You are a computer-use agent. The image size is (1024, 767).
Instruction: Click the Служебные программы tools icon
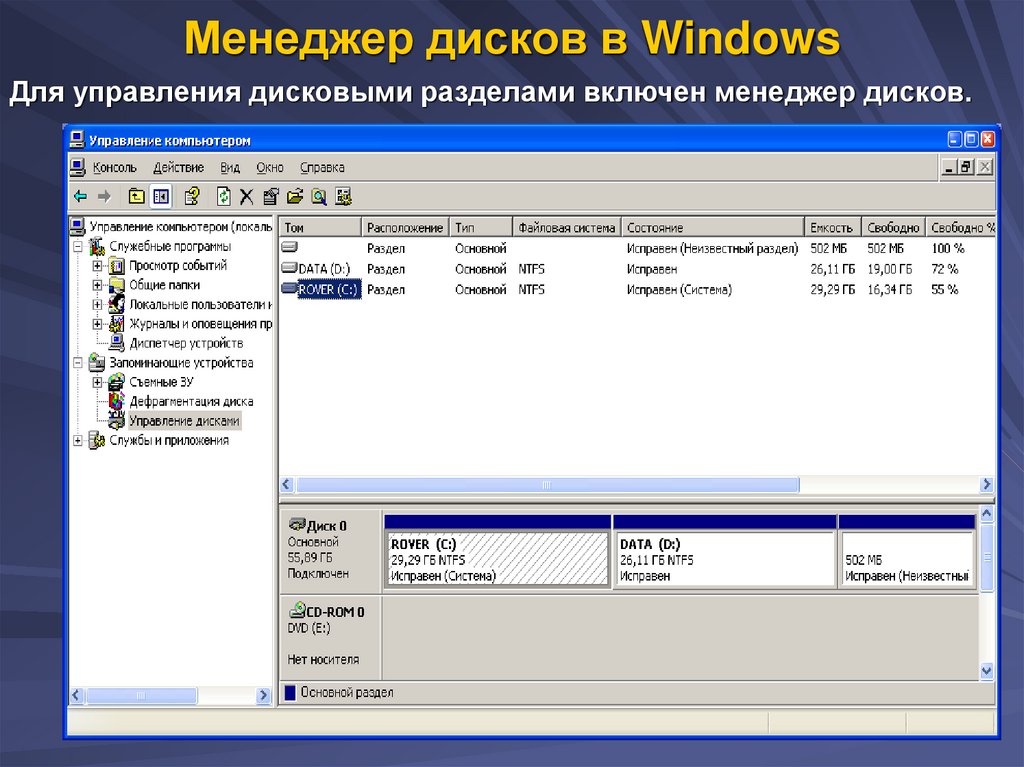pos(97,246)
